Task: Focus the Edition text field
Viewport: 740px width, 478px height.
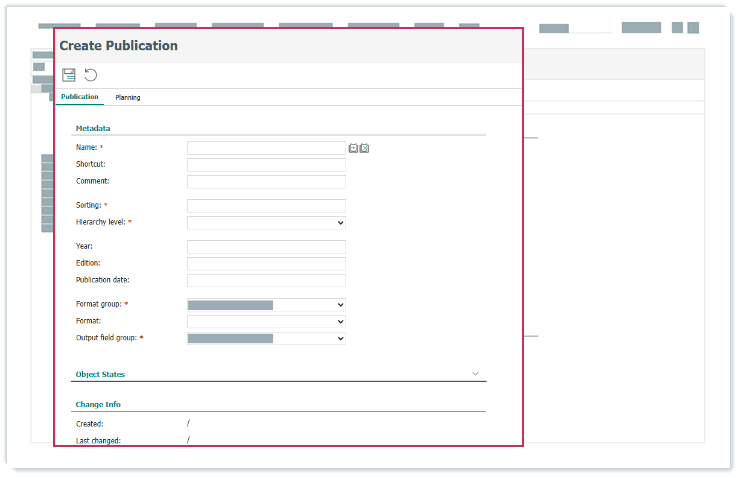Action: (x=266, y=263)
